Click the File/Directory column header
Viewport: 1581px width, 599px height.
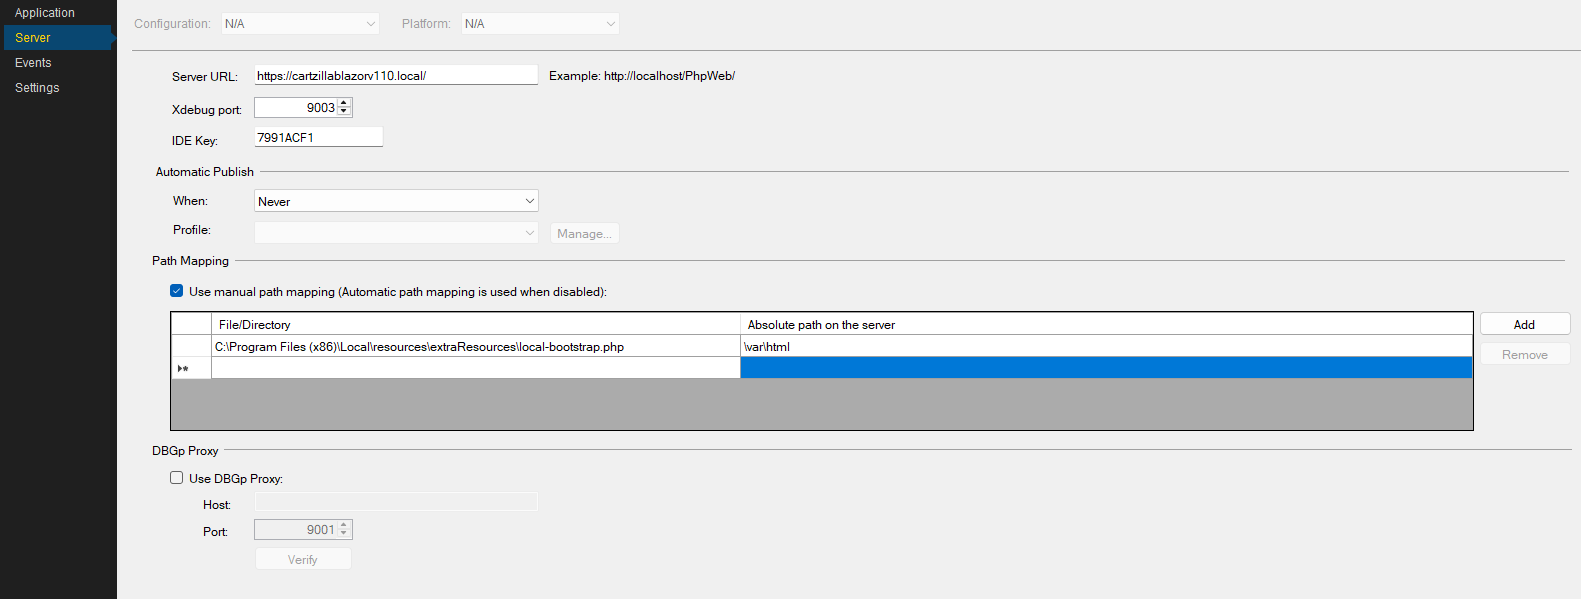click(475, 325)
